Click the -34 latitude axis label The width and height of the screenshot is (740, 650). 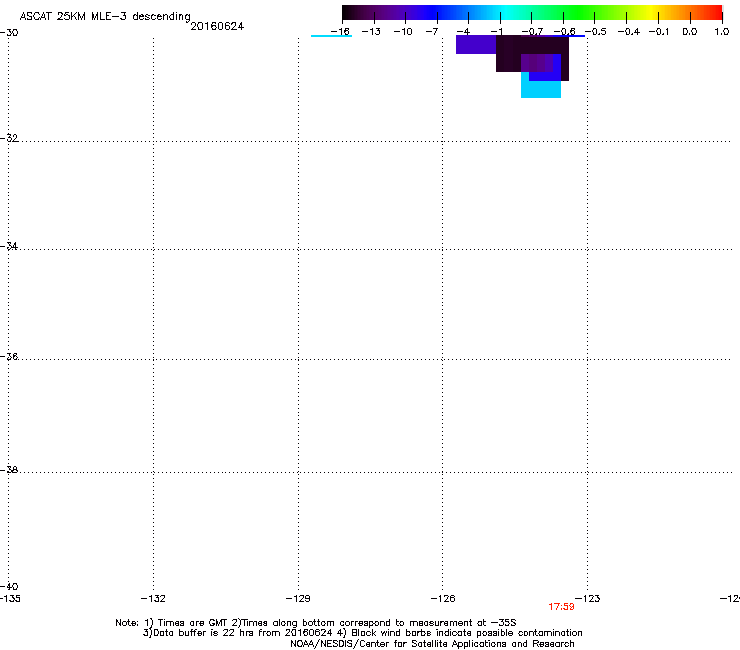(9, 246)
